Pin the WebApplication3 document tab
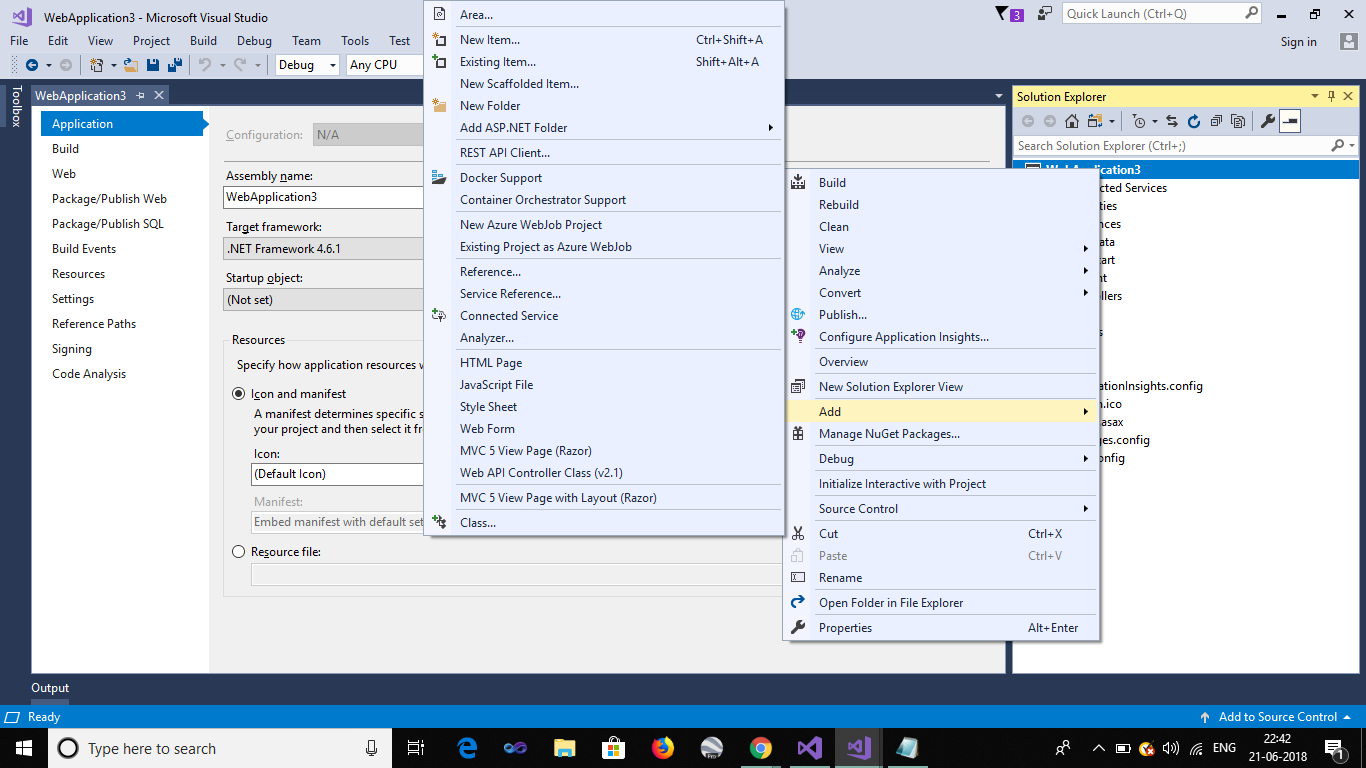Viewport: 1366px width, 768px height. [141, 96]
